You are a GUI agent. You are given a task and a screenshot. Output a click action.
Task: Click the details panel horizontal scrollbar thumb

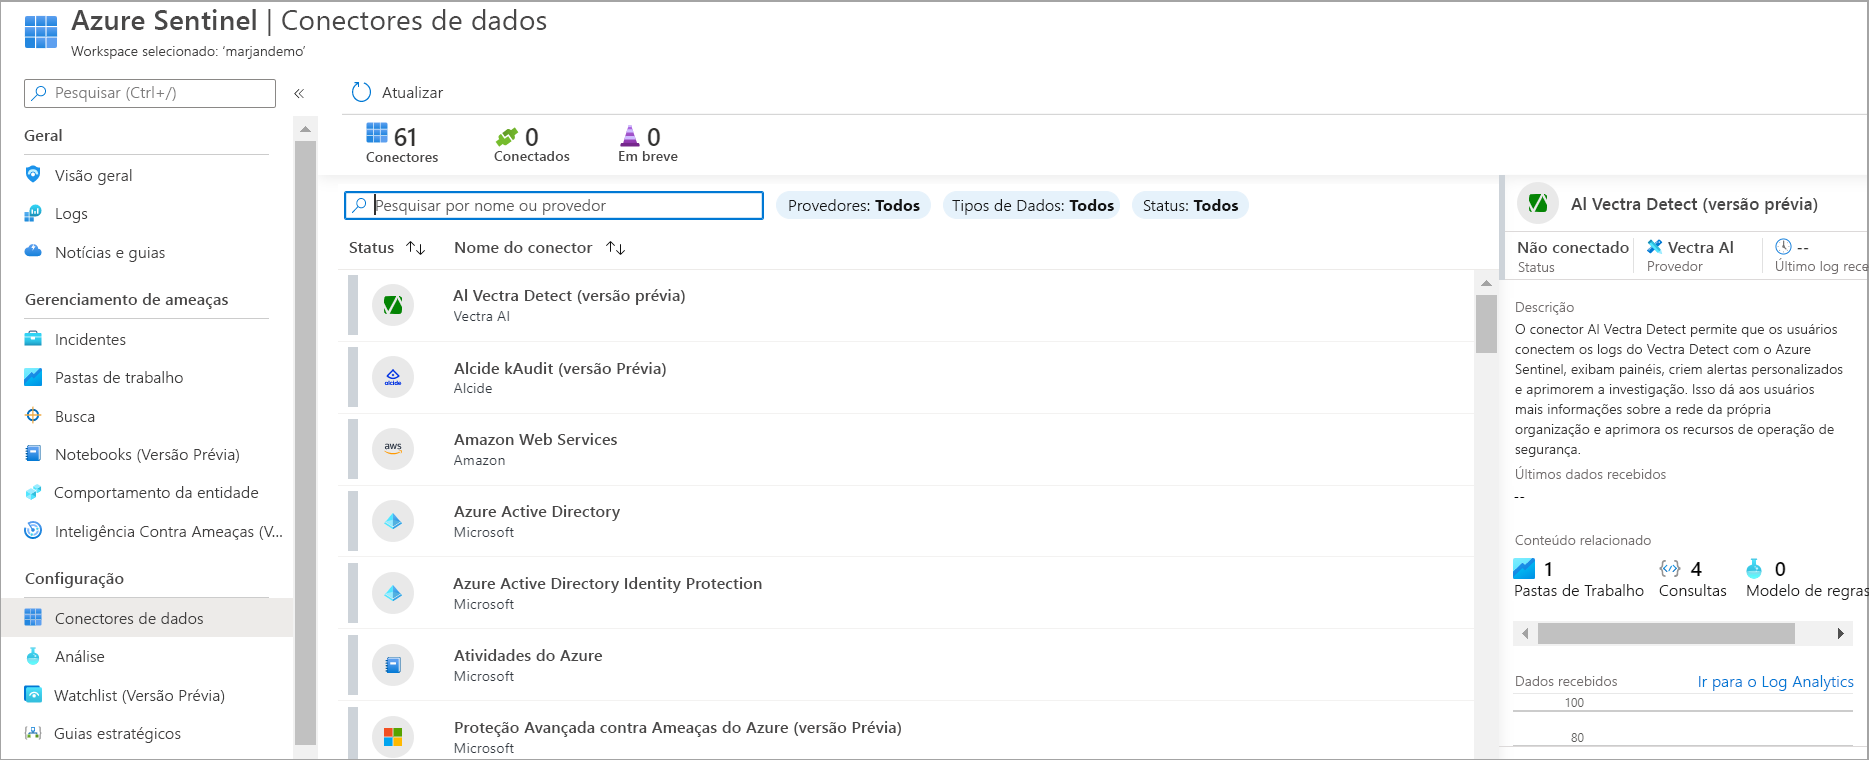coord(1666,633)
